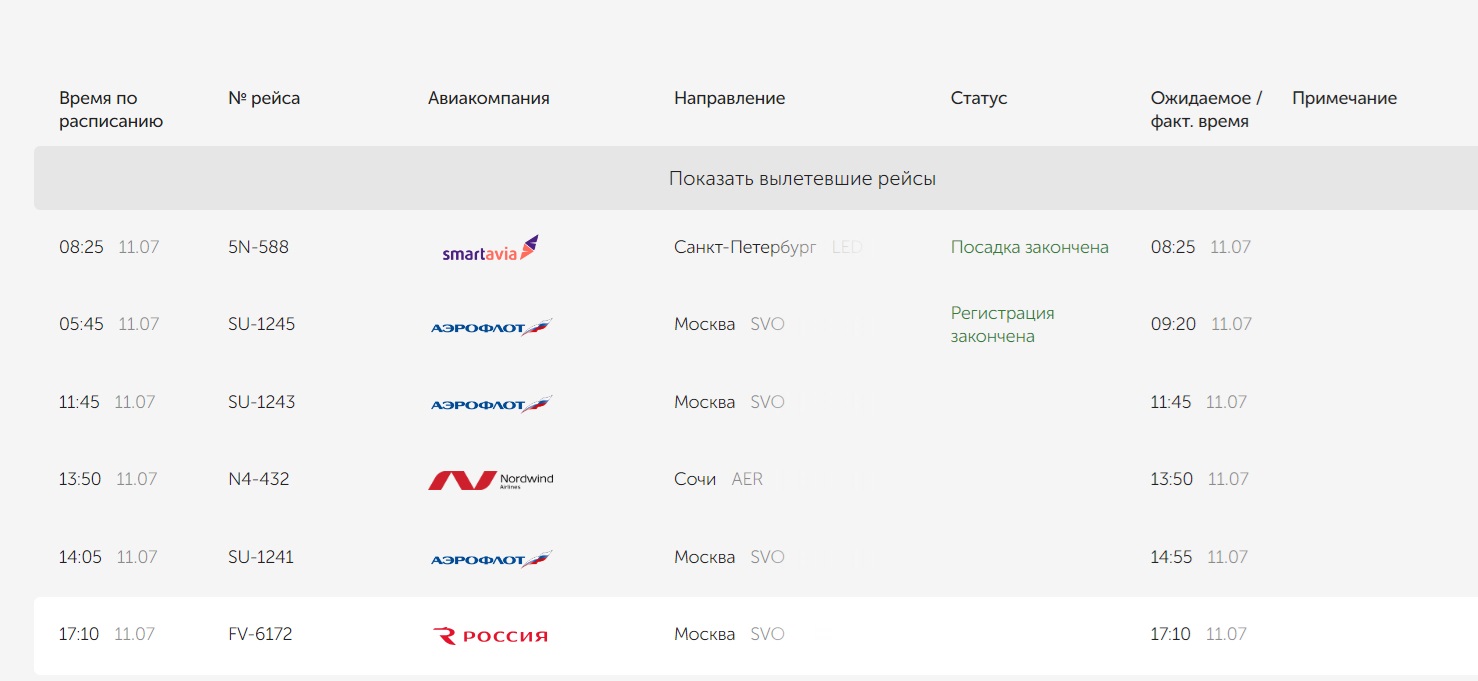
Task: Expand "Показать вылетевшие рейсы" bar
Action: (x=802, y=179)
